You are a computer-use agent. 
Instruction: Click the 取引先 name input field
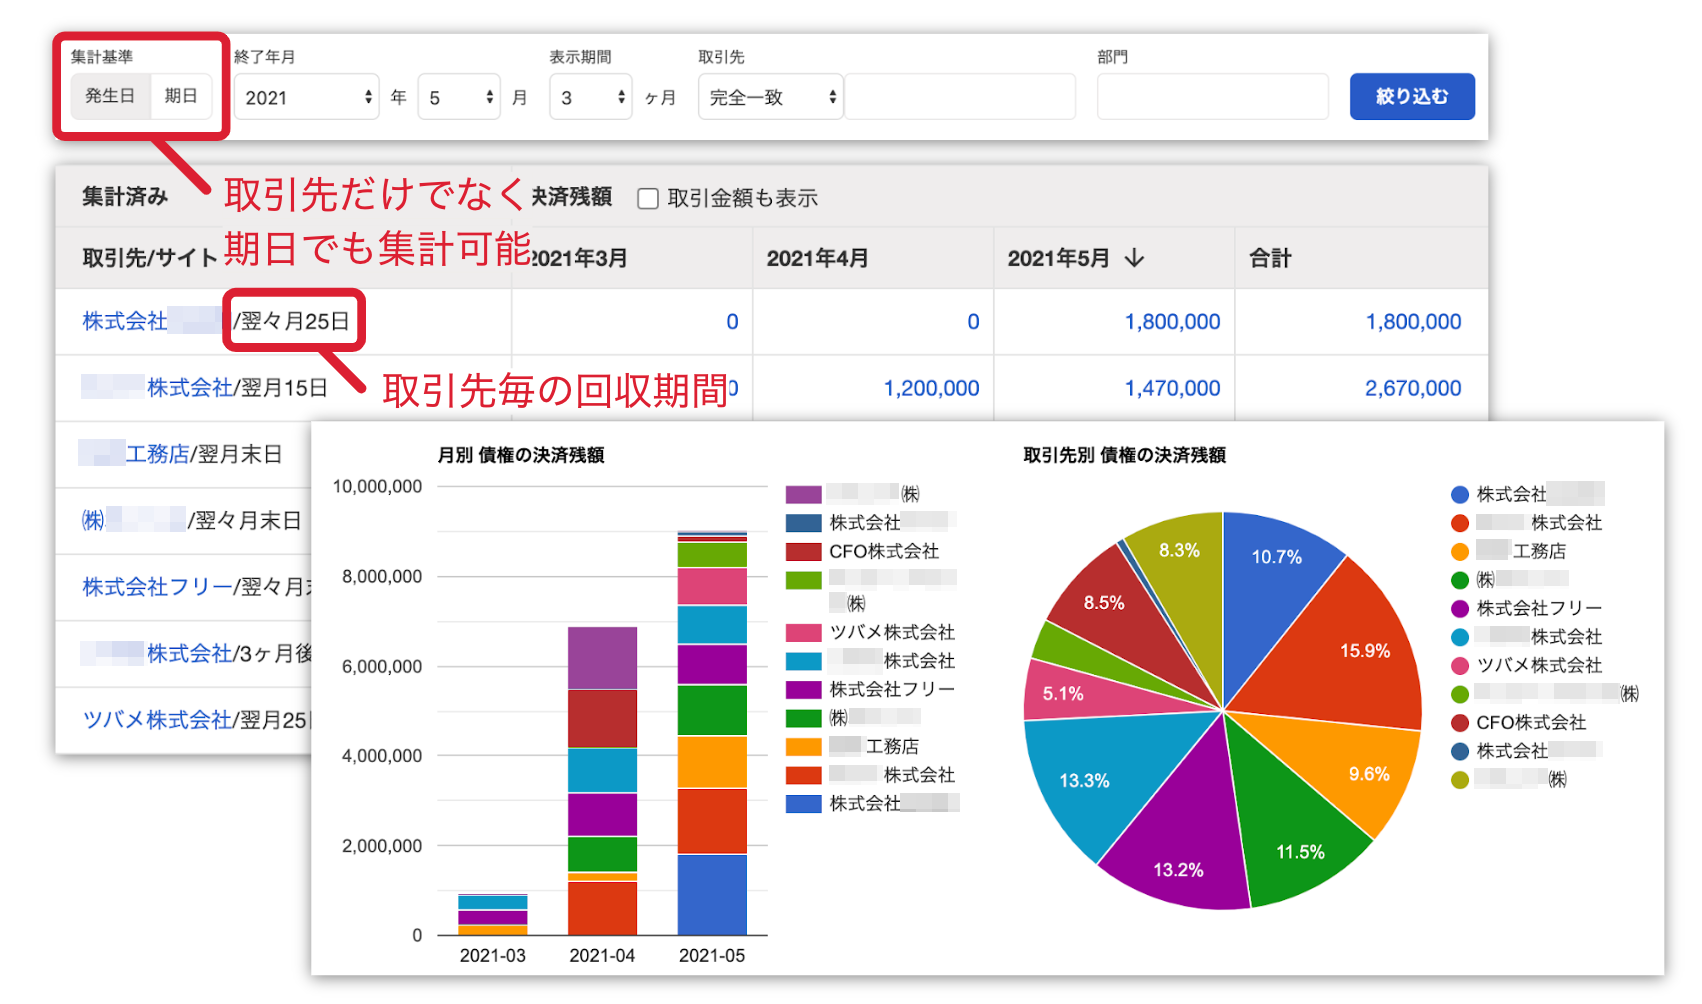960,97
